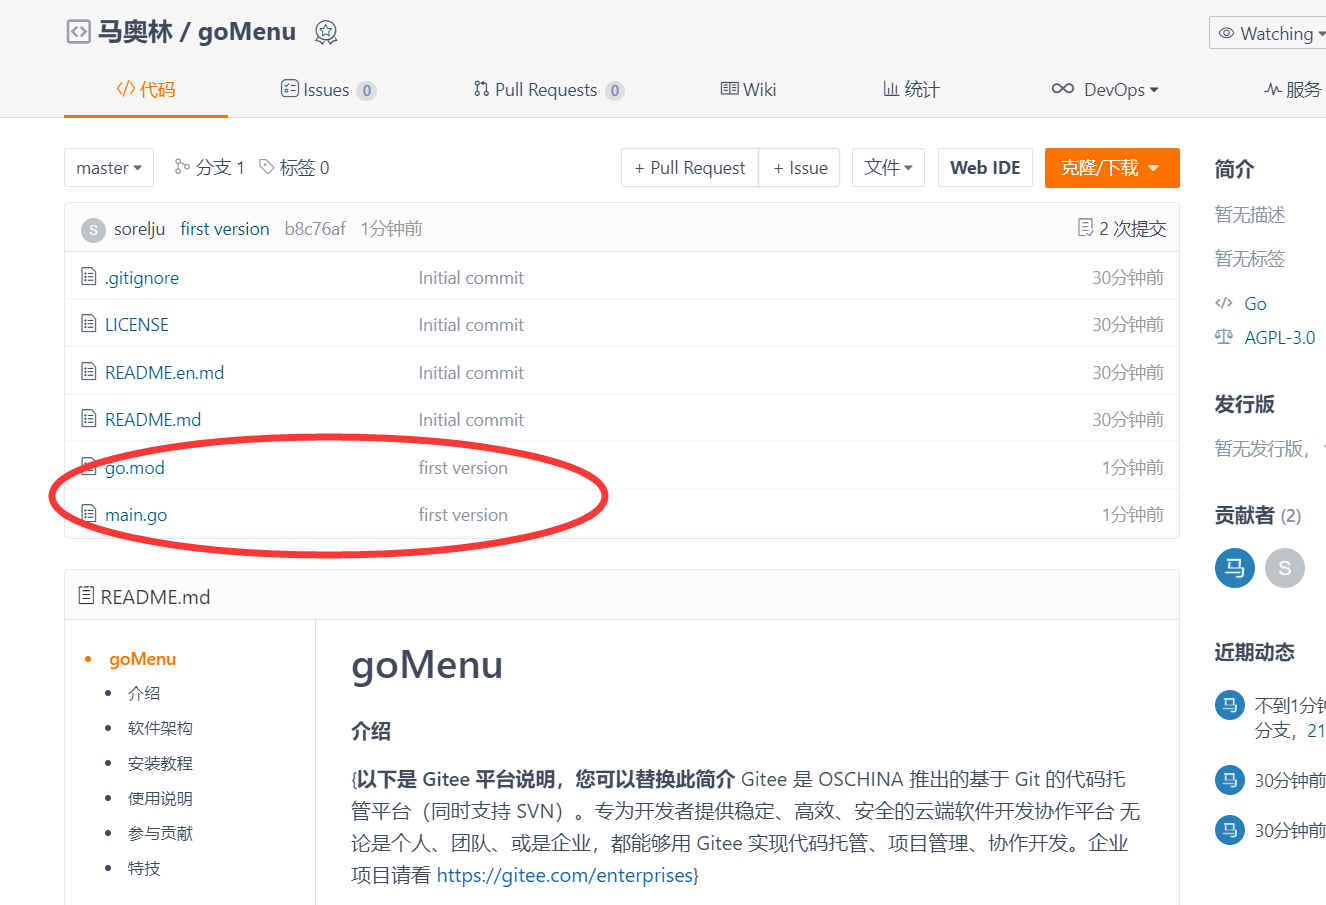
Task: Click the first version message for main.go
Action: pyautogui.click(x=463, y=515)
